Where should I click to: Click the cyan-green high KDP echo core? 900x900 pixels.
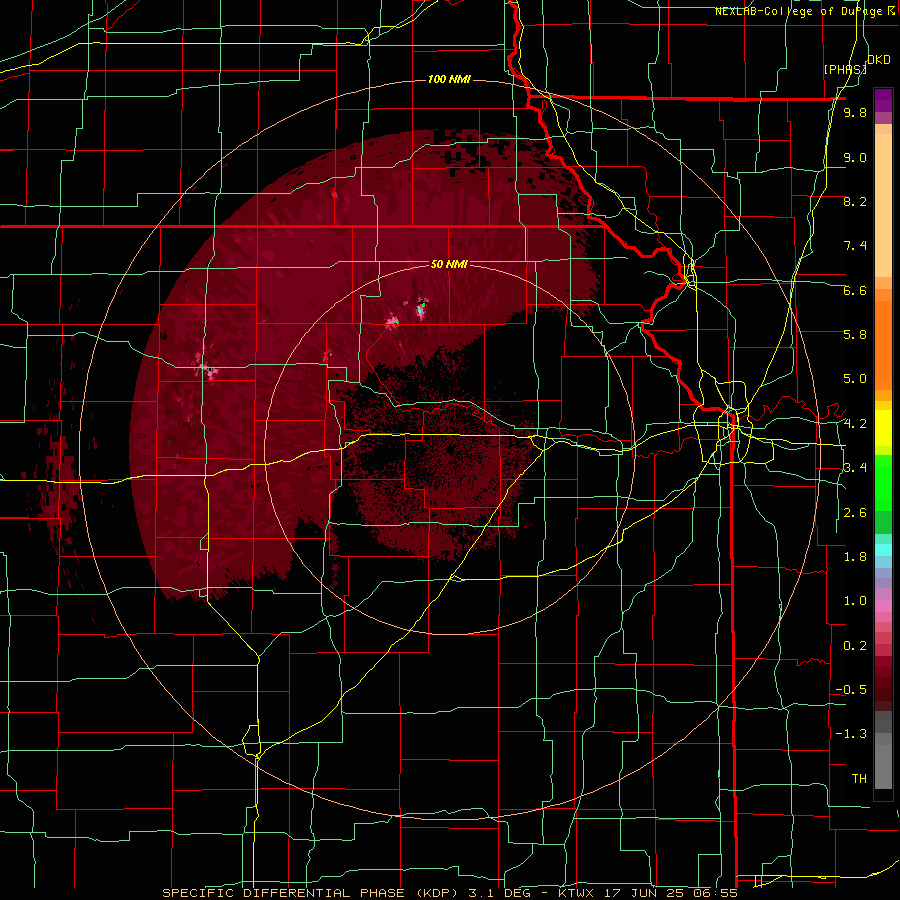click(x=422, y=309)
